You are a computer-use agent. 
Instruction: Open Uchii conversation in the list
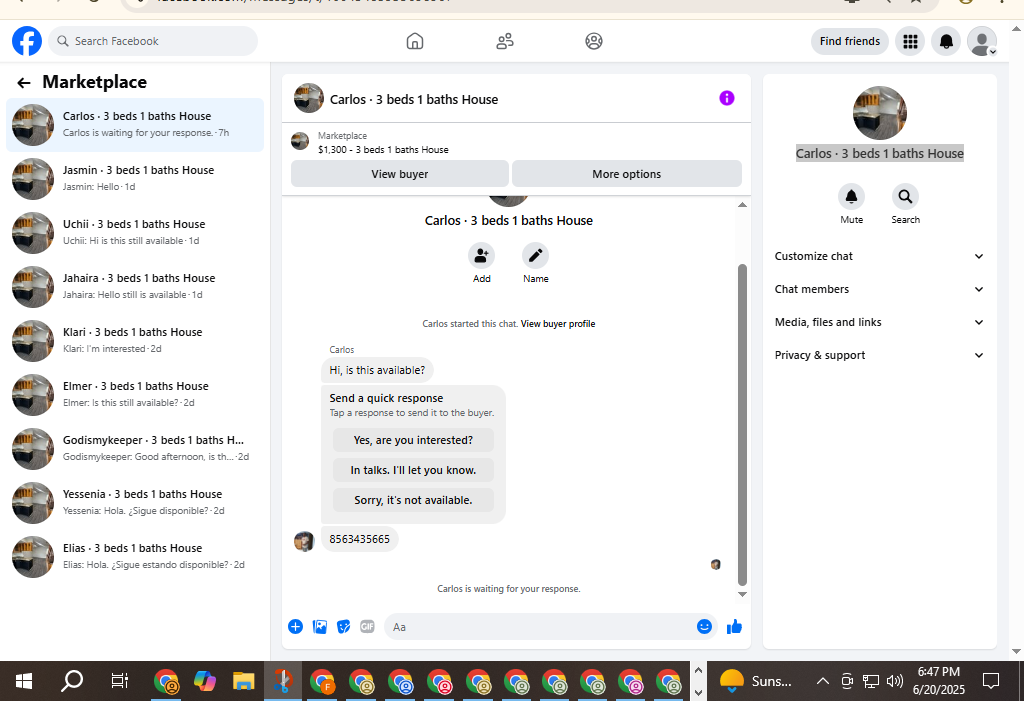click(x=135, y=233)
